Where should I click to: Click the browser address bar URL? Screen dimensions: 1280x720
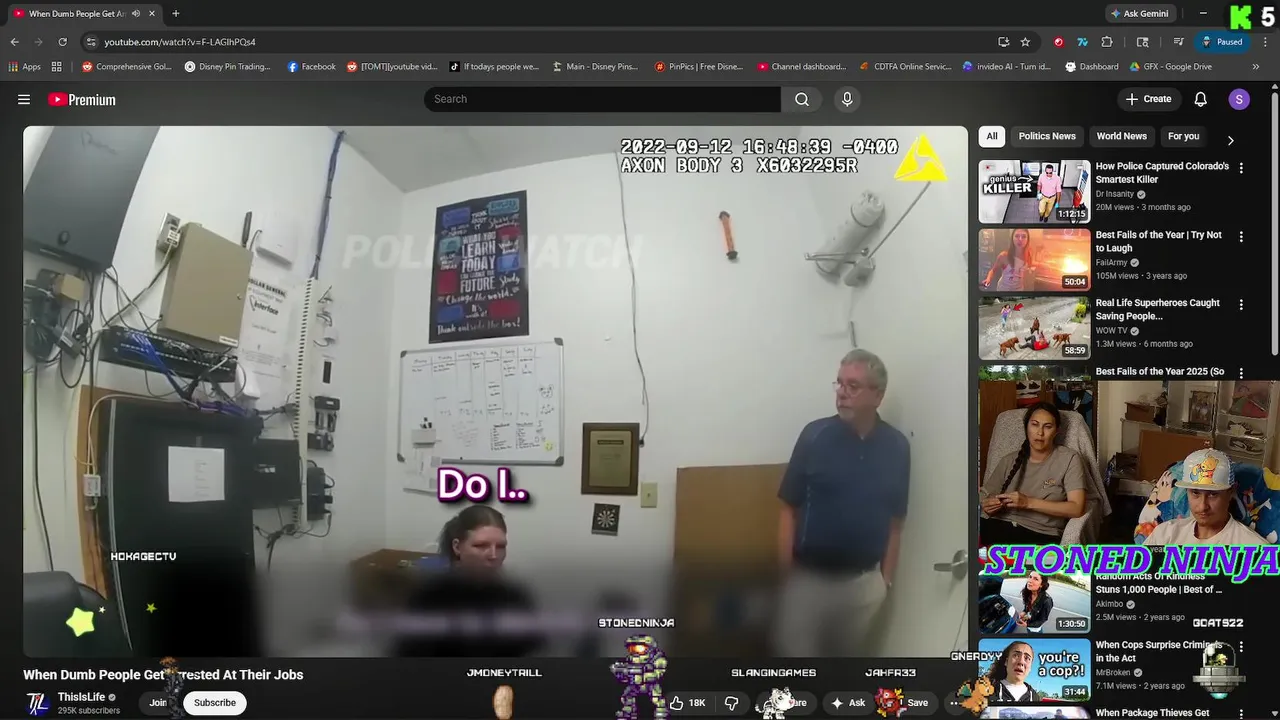(x=180, y=42)
